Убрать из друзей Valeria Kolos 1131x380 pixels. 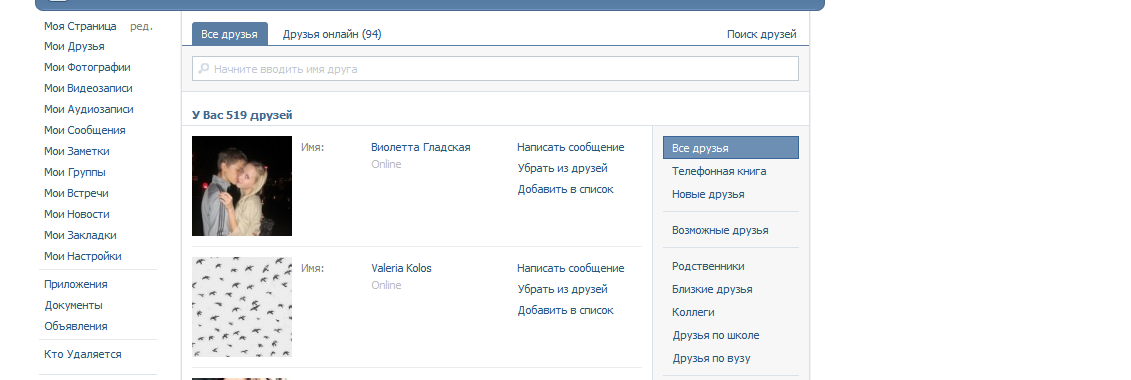(563, 289)
